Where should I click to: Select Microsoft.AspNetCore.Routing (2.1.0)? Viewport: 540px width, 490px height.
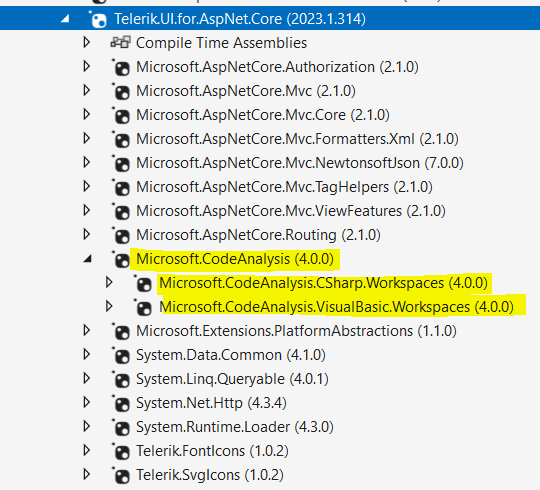(x=258, y=235)
